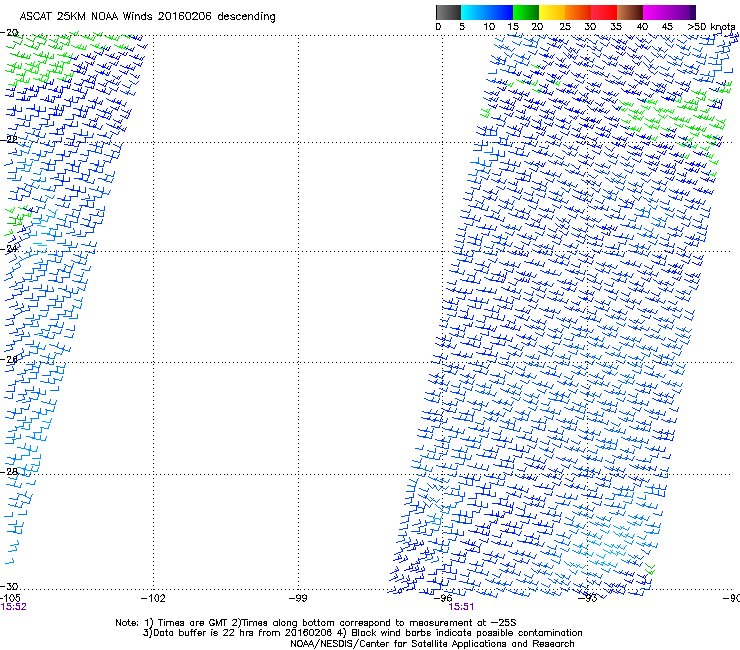Click the red 30-35 knots legend segment
The image size is (740, 650).
coord(604,12)
